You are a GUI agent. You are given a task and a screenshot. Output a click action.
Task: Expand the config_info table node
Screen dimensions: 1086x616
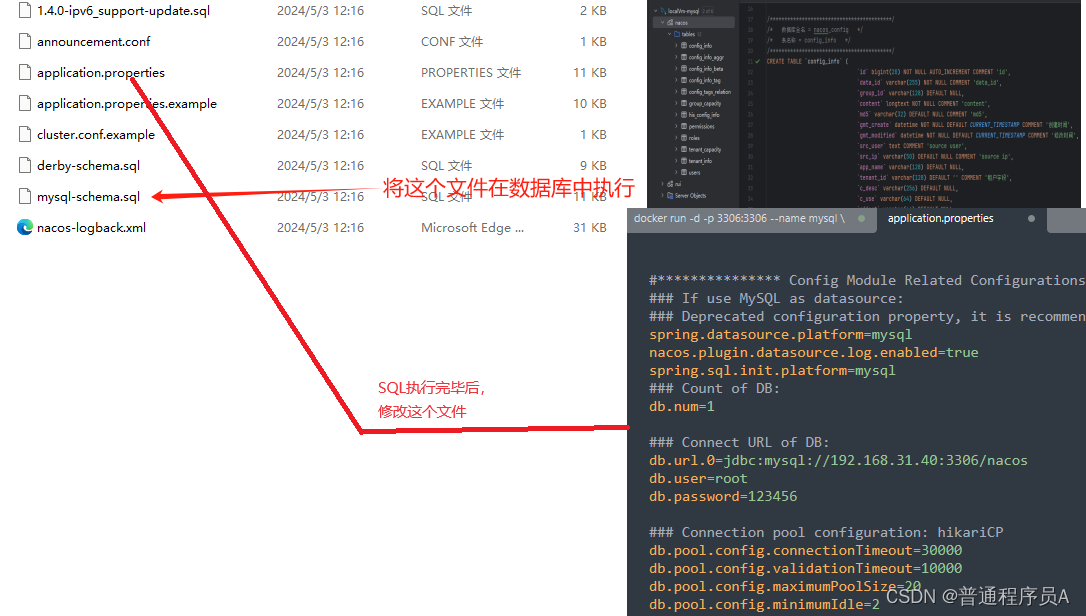(x=676, y=46)
